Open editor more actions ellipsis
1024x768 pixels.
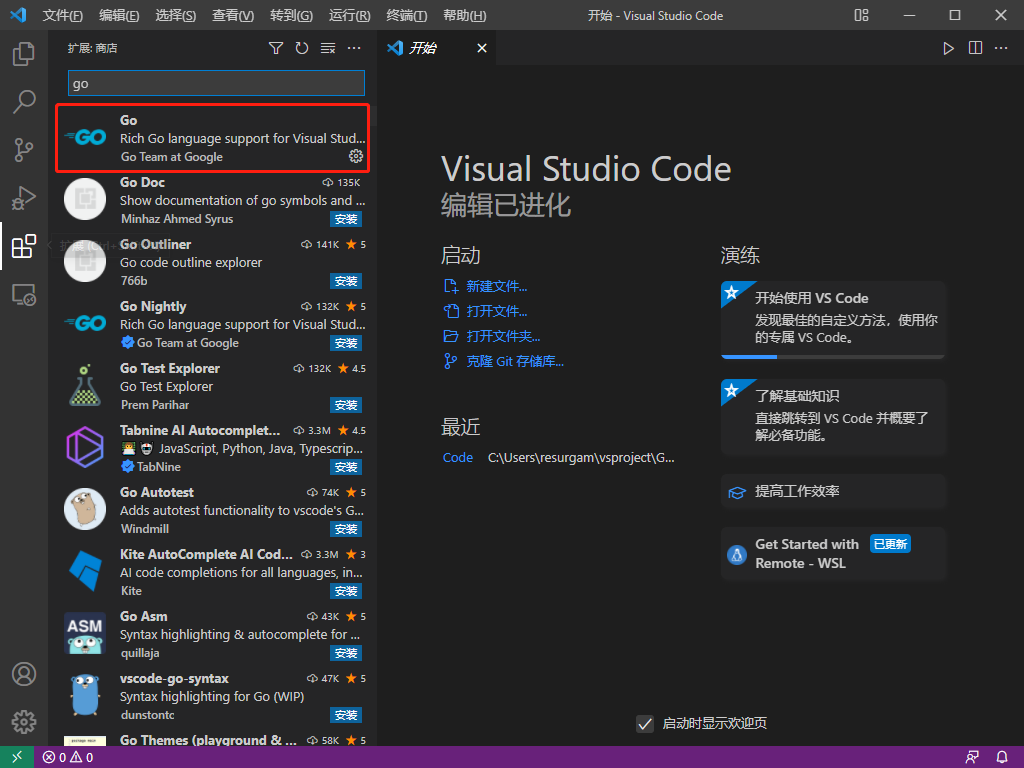click(x=1001, y=48)
